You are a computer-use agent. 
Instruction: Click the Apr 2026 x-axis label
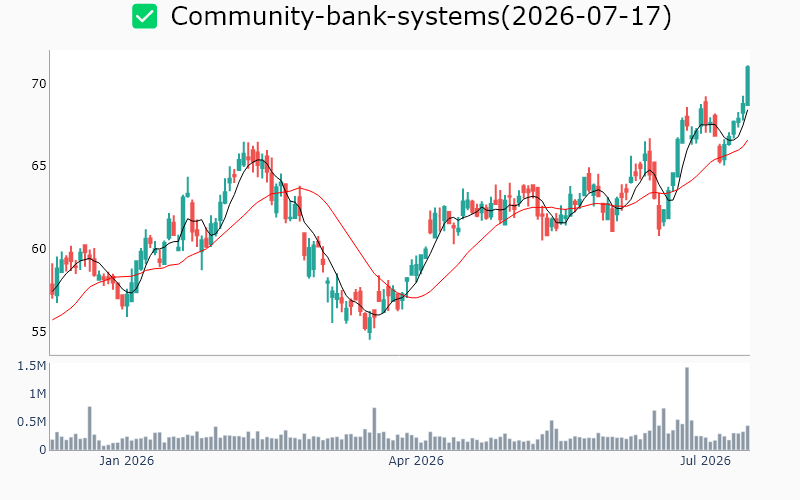pos(416,461)
